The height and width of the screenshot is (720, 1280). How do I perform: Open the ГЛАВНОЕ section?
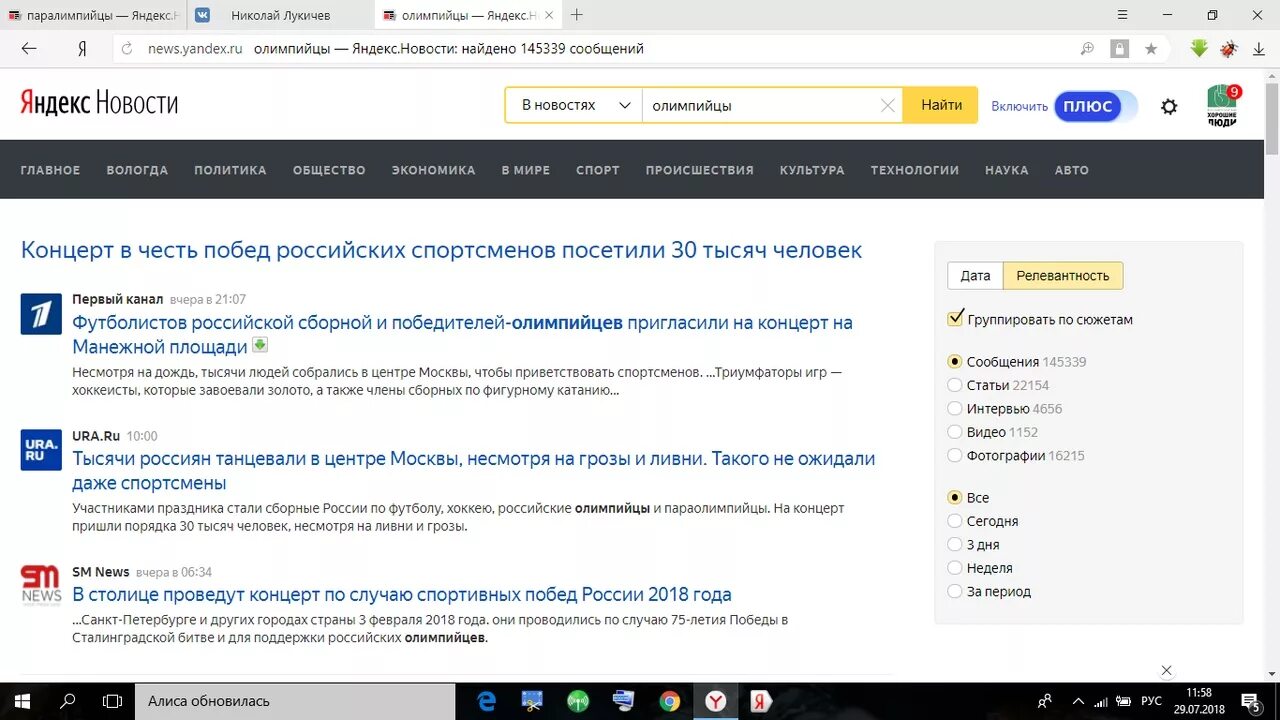[x=50, y=170]
